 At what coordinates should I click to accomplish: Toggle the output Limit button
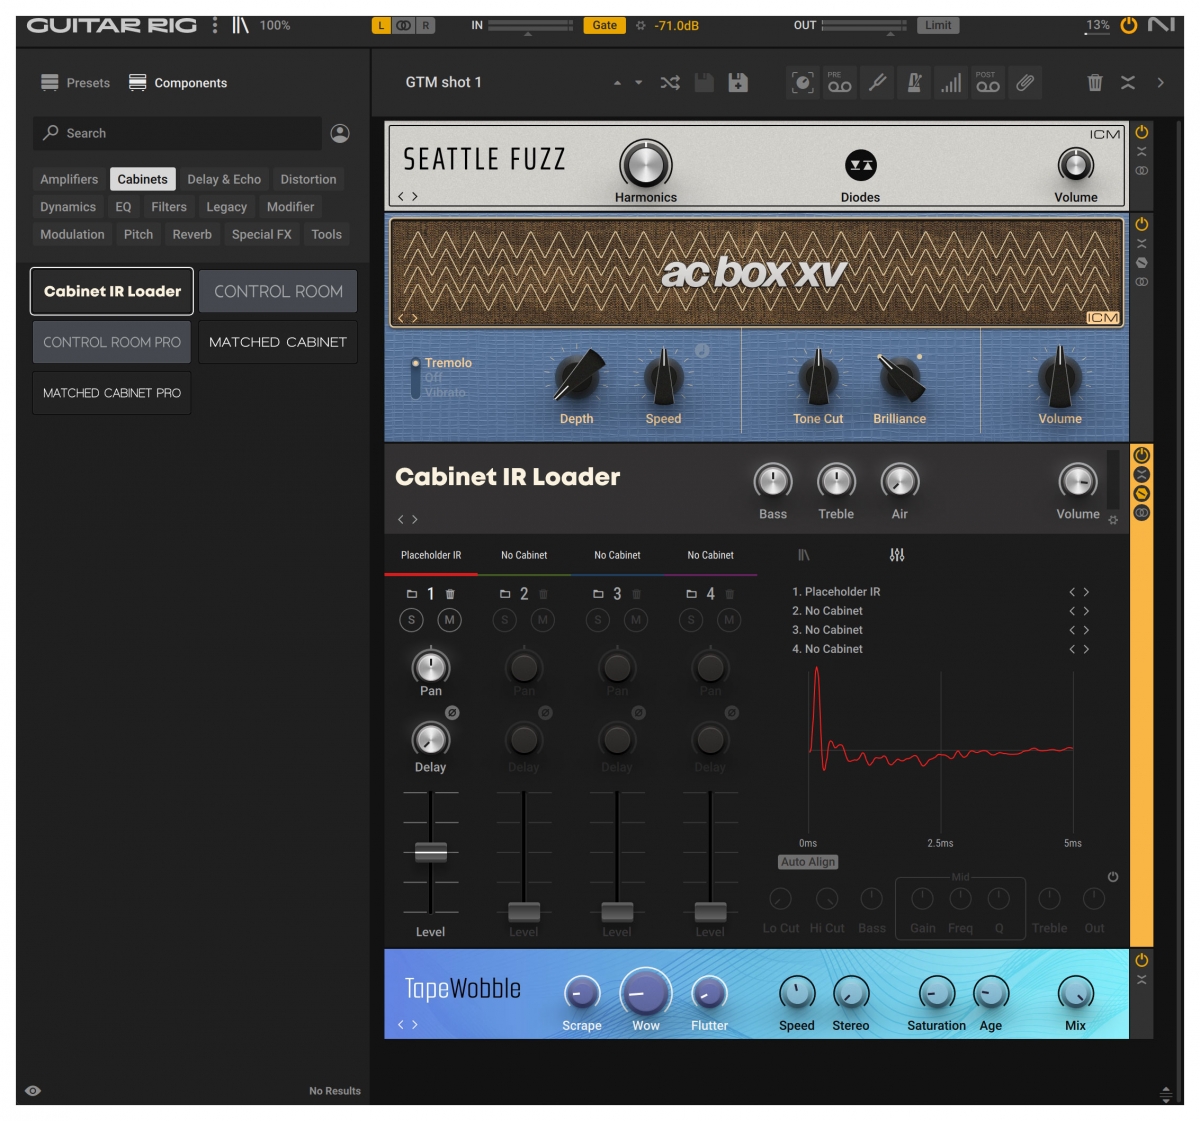[x=938, y=26]
